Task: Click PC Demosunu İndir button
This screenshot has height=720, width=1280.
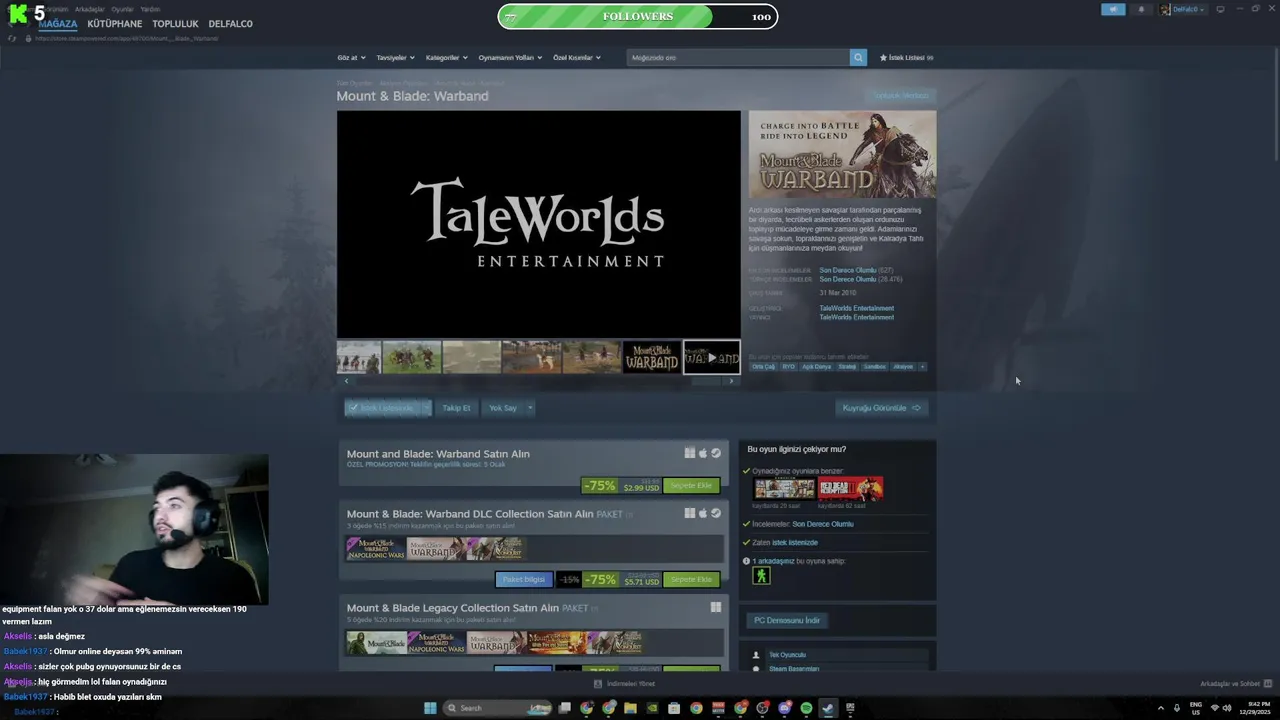Action: pyautogui.click(x=787, y=621)
